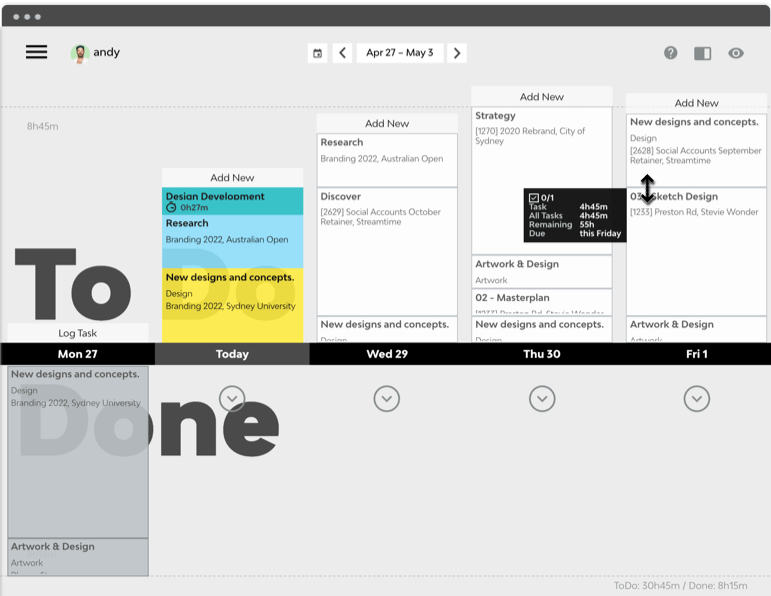Viewport: 771px width, 596px height.
Task: Open Artwork & Design task on Thu 30
Action: [542, 271]
